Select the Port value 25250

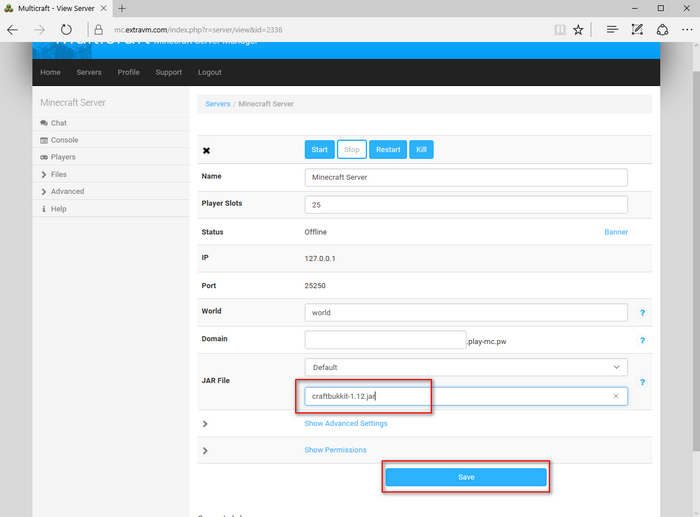pyautogui.click(x=315, y=286)
